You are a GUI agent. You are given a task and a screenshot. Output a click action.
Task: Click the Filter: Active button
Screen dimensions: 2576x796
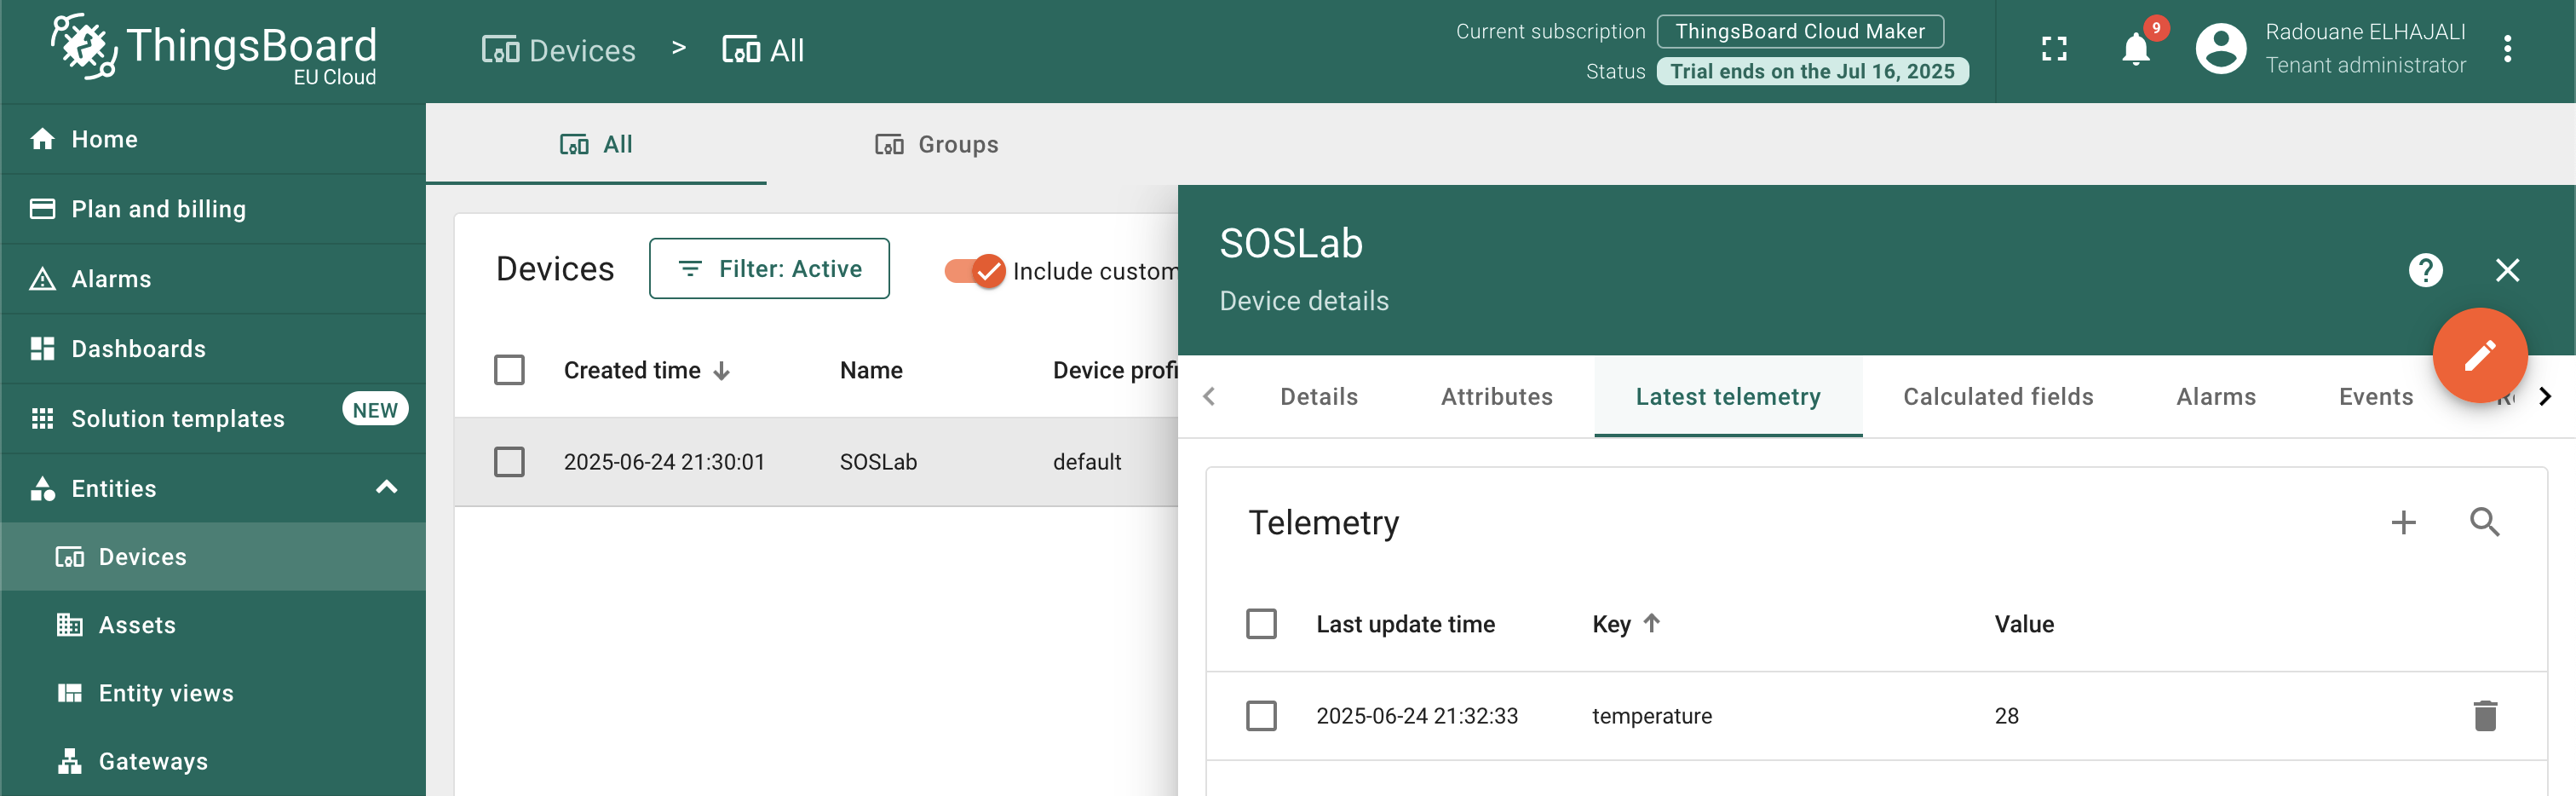pos(769,269)
